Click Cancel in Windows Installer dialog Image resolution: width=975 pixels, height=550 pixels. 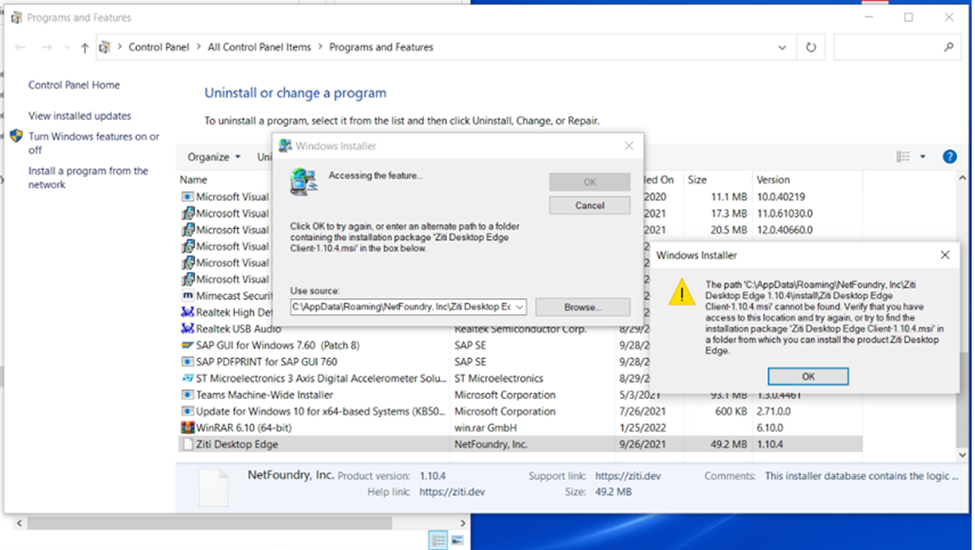tap(589, 206)
